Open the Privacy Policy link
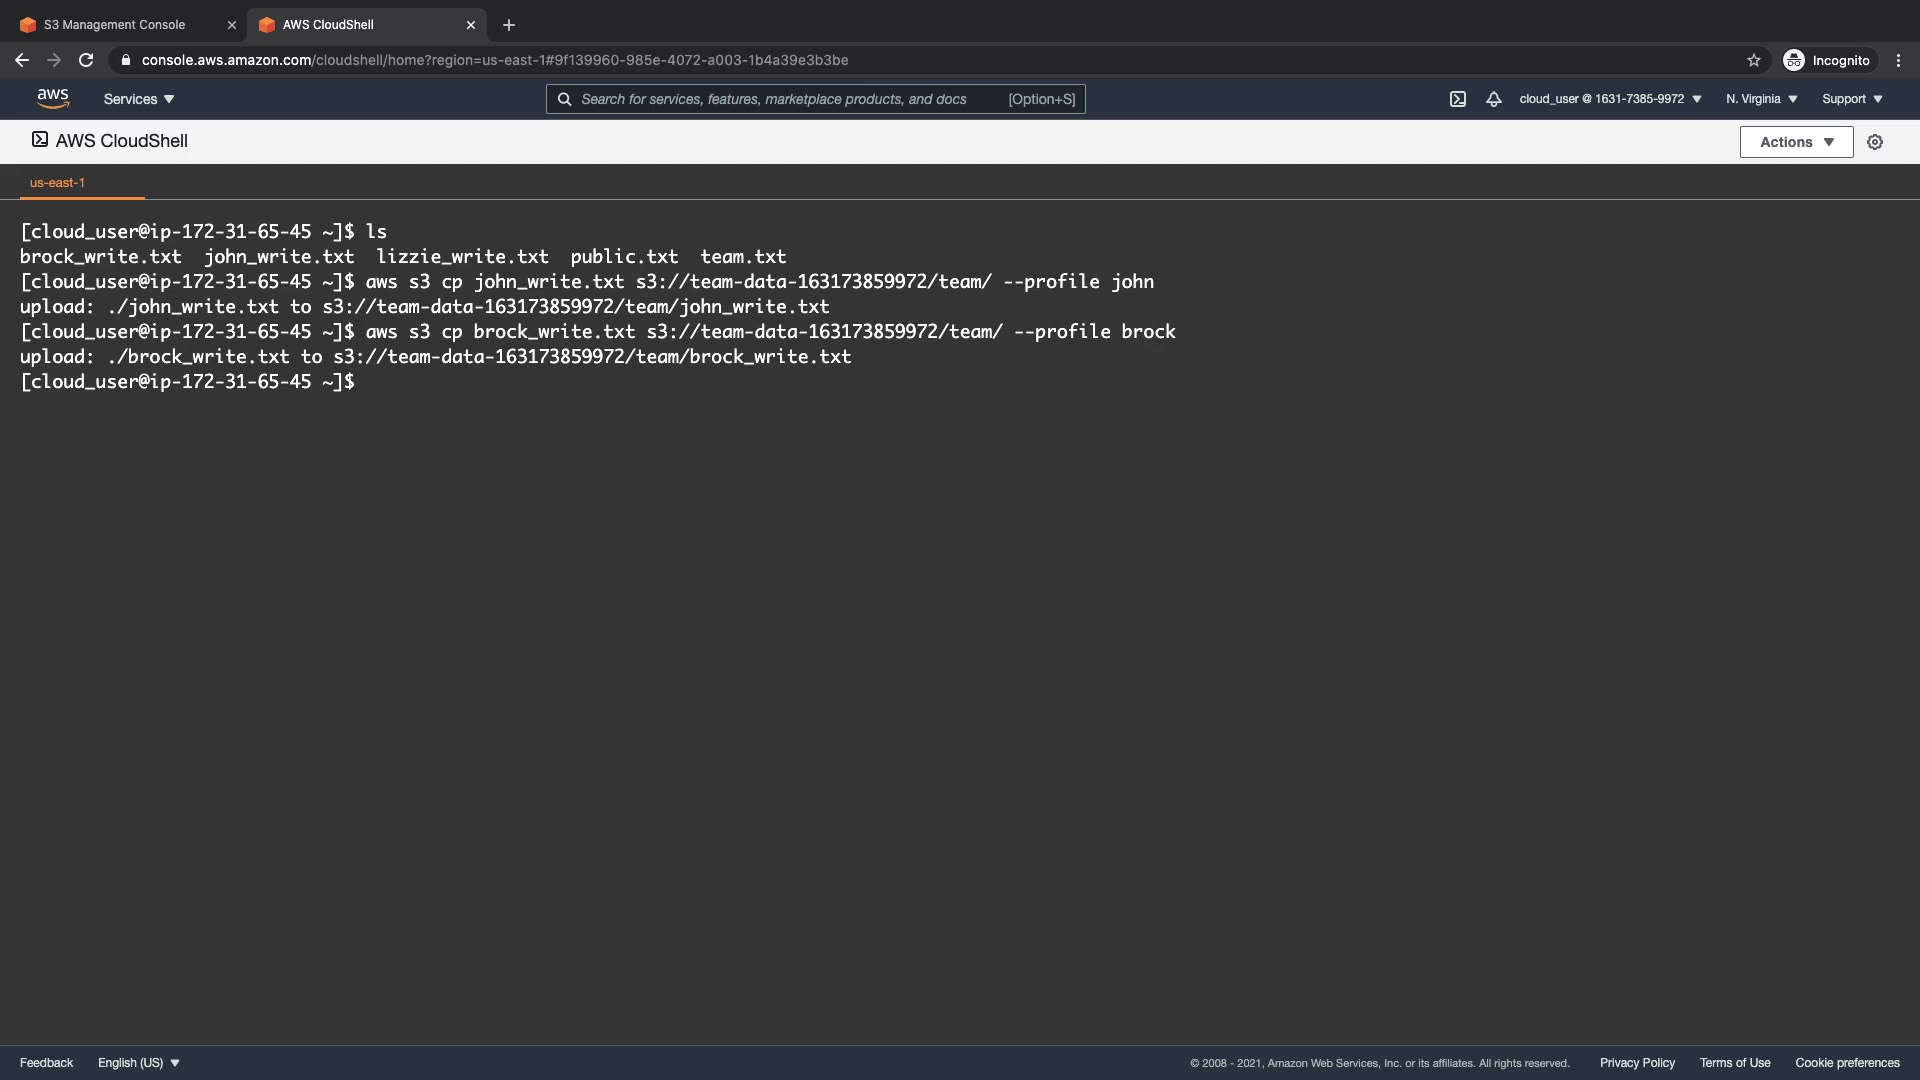The height and width of the screenshot is (1080, 1920). pyautogui.click(x=1637, y=1063)
